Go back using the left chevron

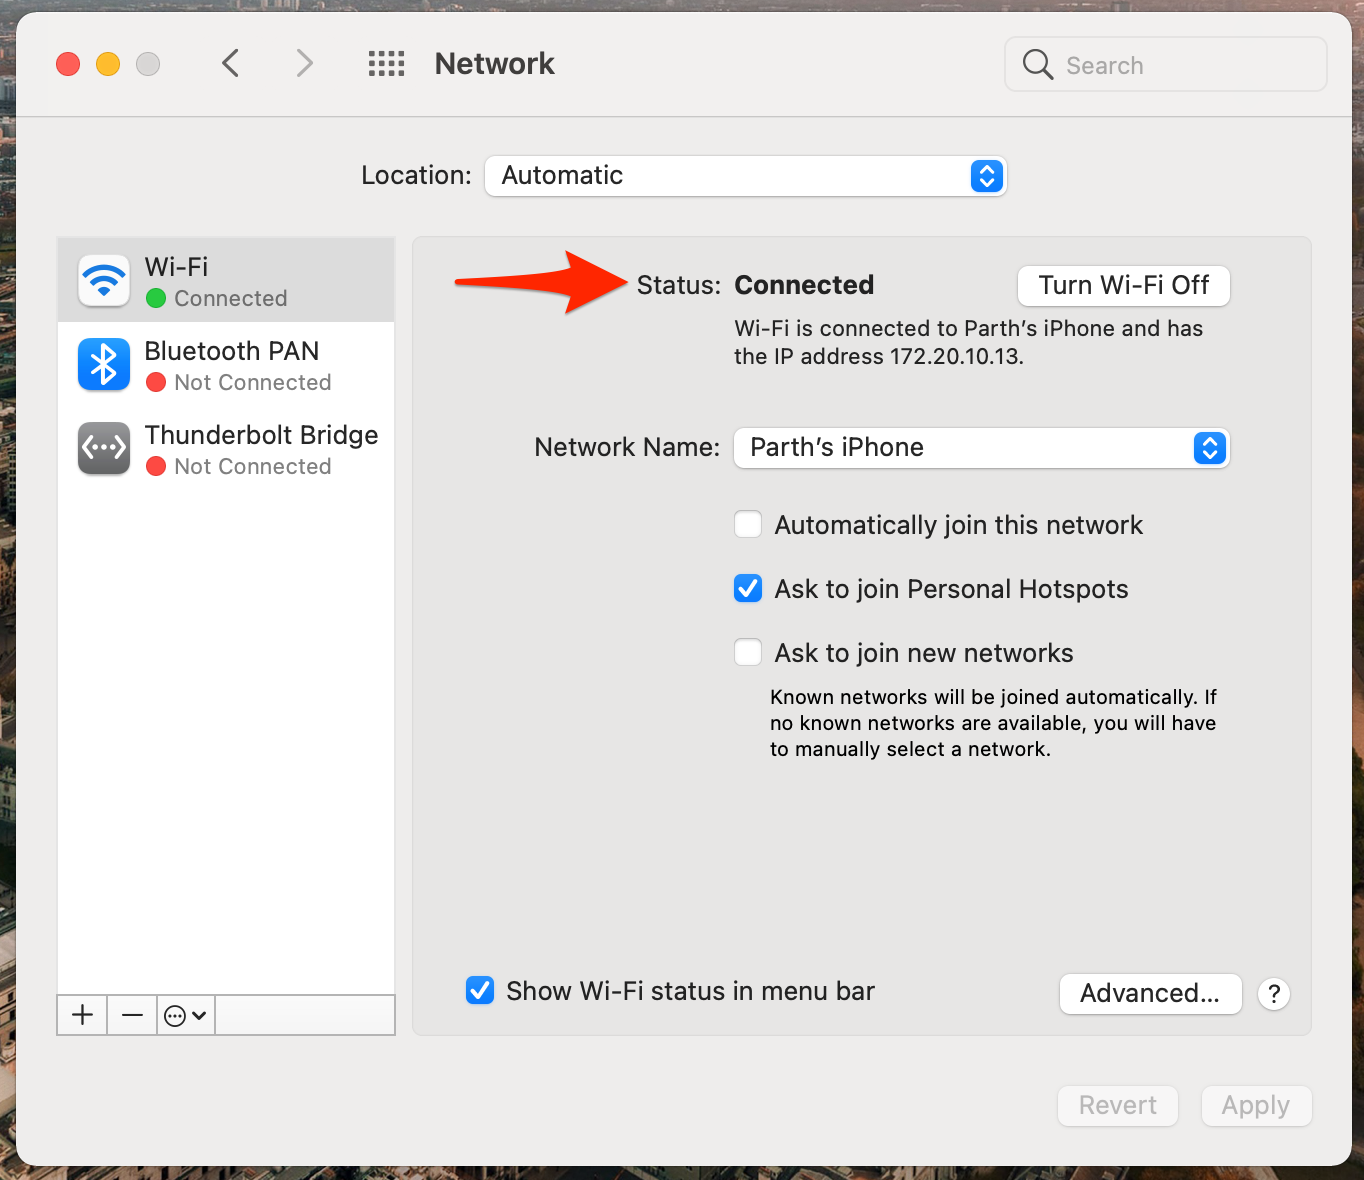(x=231, y=64)
